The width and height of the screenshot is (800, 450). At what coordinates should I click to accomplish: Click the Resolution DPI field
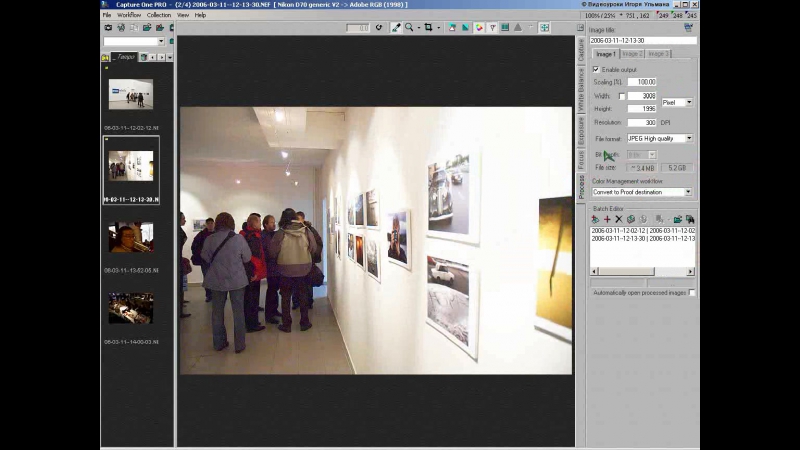(642, 122)
